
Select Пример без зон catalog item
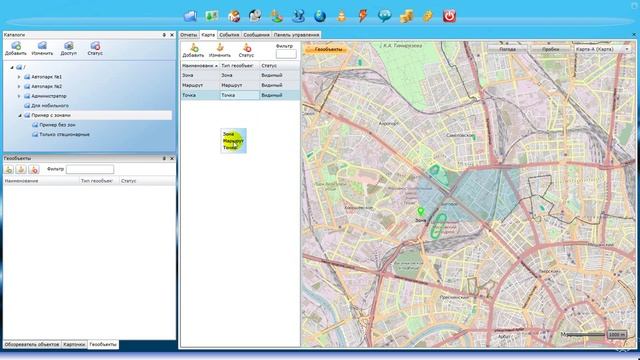pyautogui.click(x=58, y=125)
